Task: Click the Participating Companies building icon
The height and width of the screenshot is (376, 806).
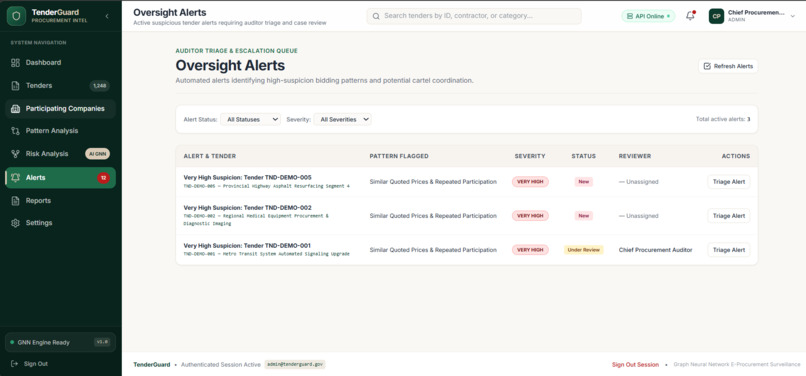Action: (x=15, y=109)
